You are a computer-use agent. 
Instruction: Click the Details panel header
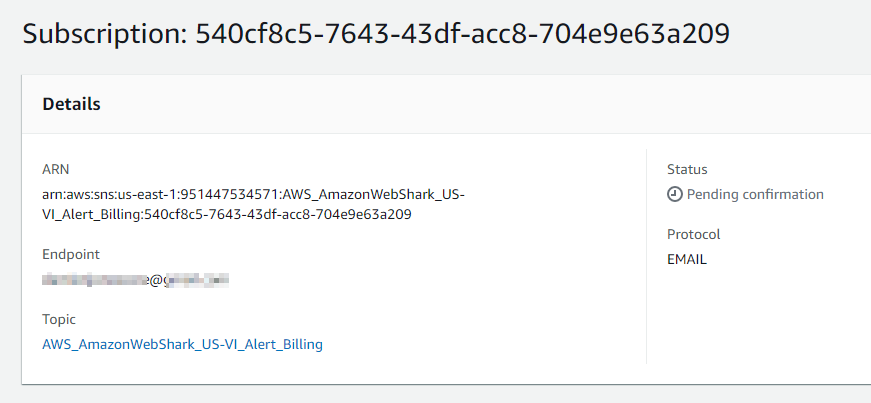pos(446,104)
